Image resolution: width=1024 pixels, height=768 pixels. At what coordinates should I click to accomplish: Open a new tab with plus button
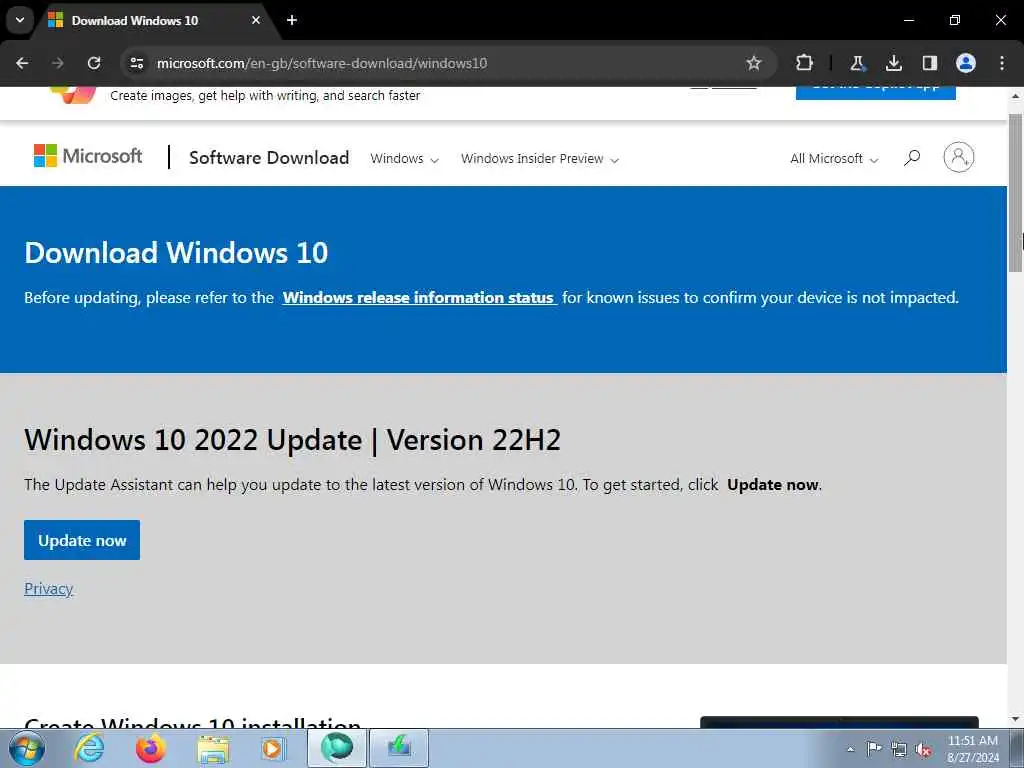coord(292,20)
